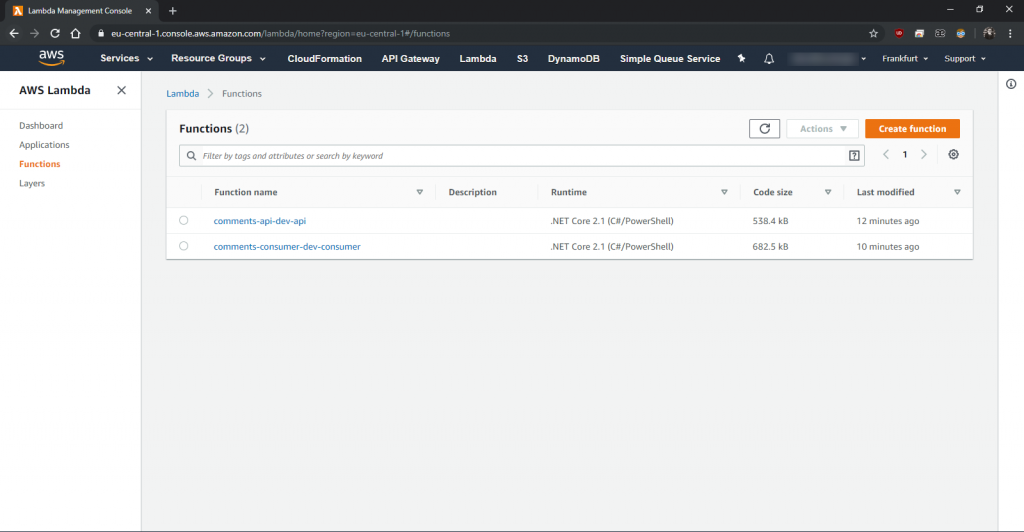Image resolution: width=1024 pixels, height=532 pixels.
Task: Reload the browser page
Action: [x=55, y=33]
